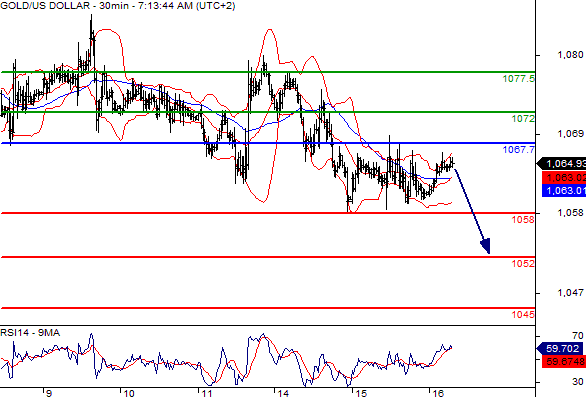The width and height of the screenshot is (586, 397).
Task: Click the 1052 support level label
Action: [x=523, y=264]
